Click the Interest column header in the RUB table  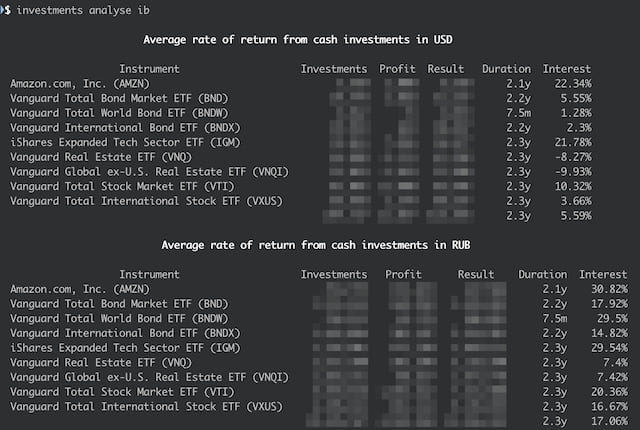tap(603, 275)
